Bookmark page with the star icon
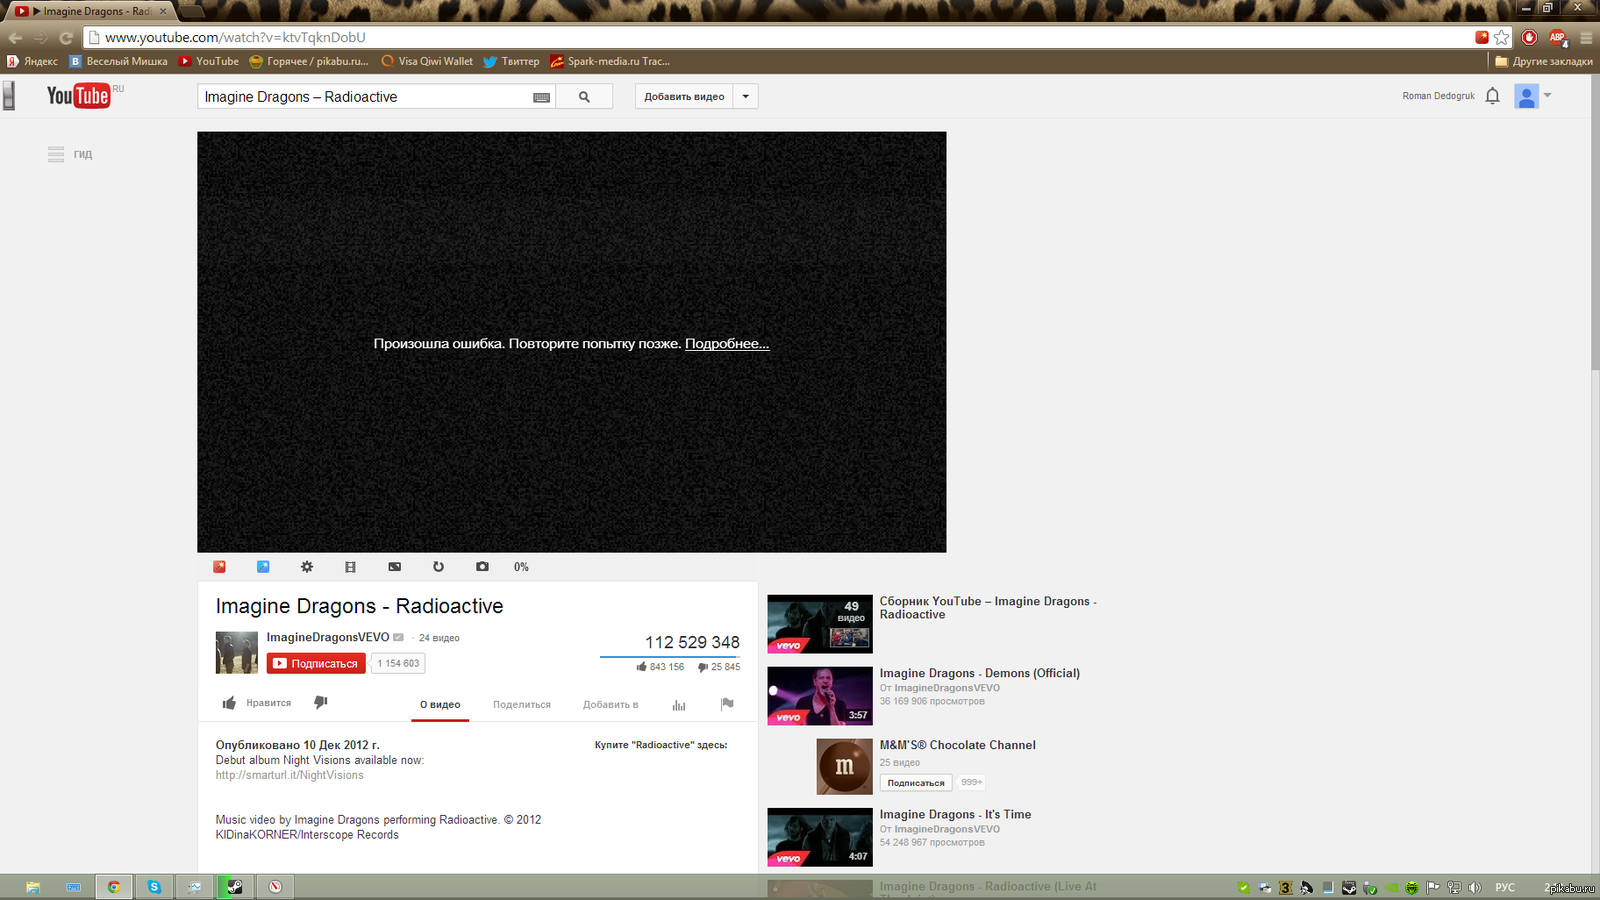The image size is (1600, 900). pos(1502,37)
